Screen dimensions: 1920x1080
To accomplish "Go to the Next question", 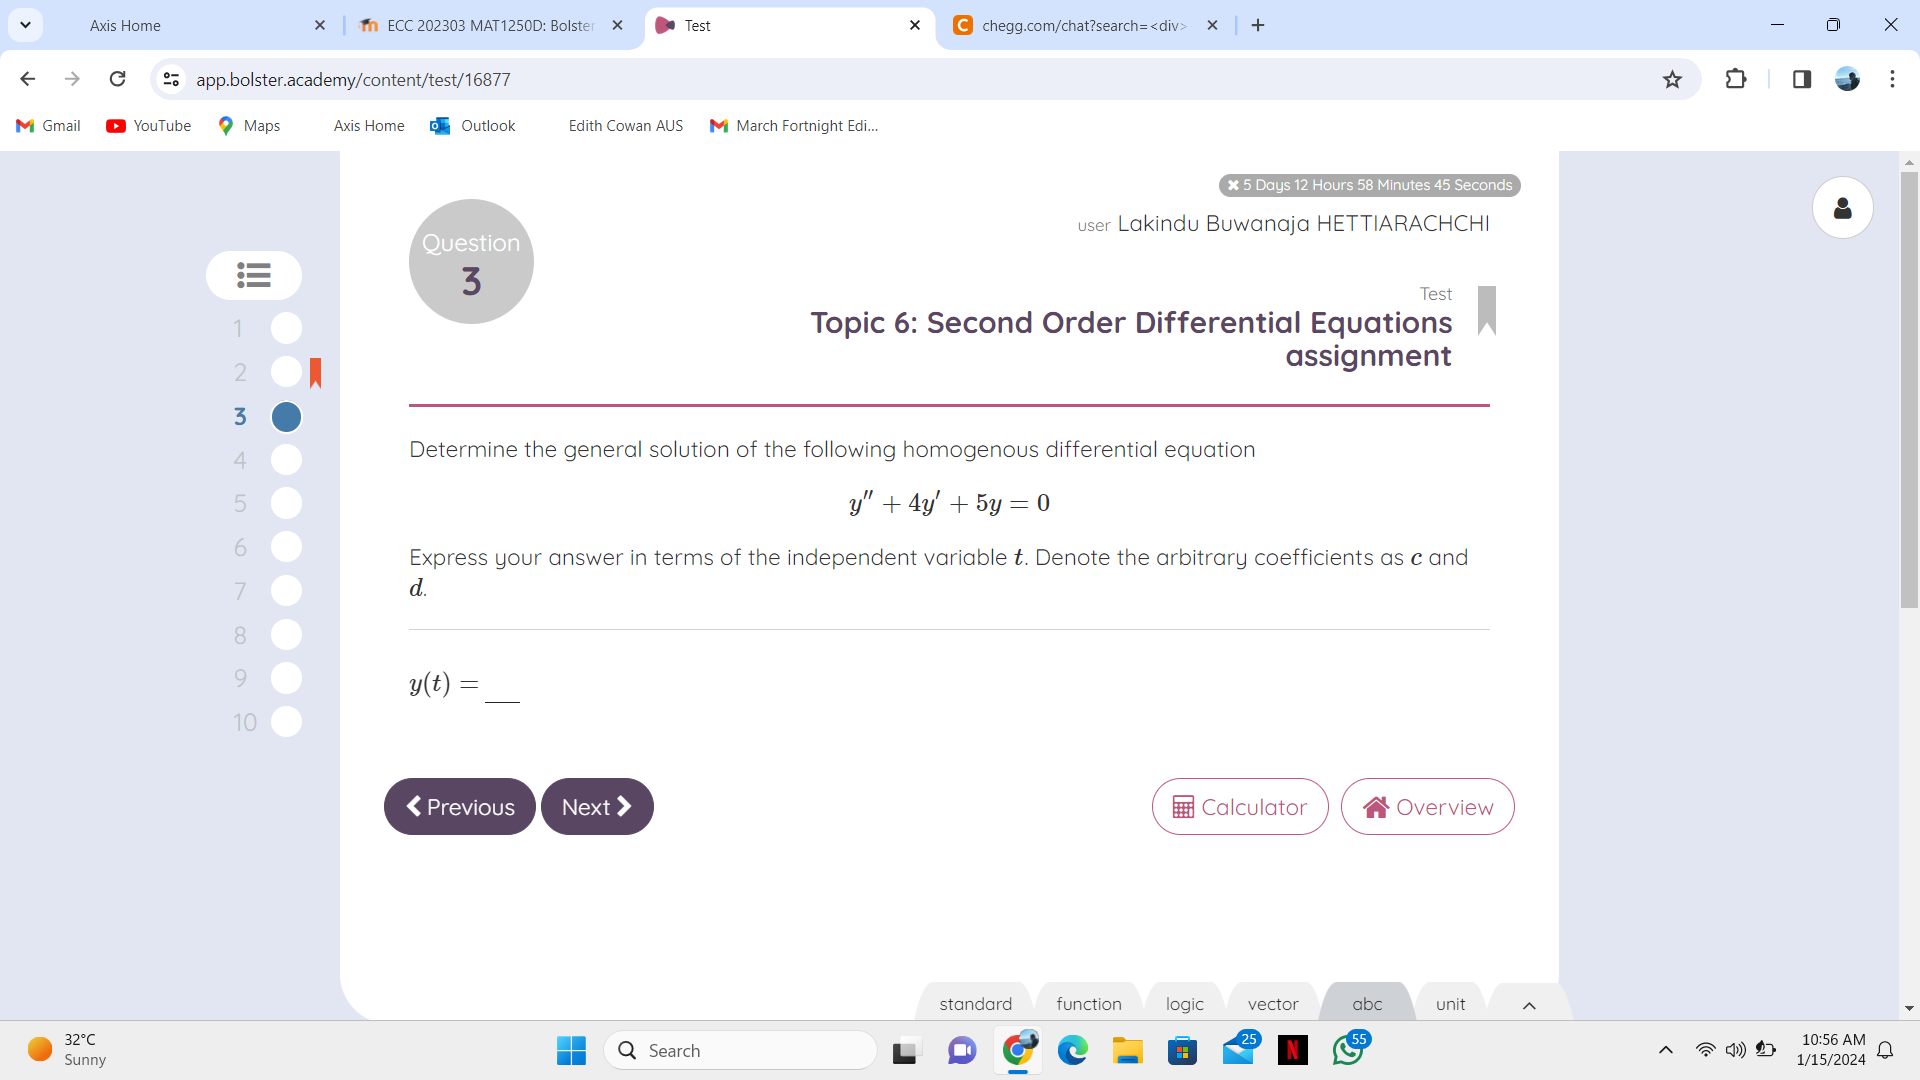I will click(x=597, y=807).
